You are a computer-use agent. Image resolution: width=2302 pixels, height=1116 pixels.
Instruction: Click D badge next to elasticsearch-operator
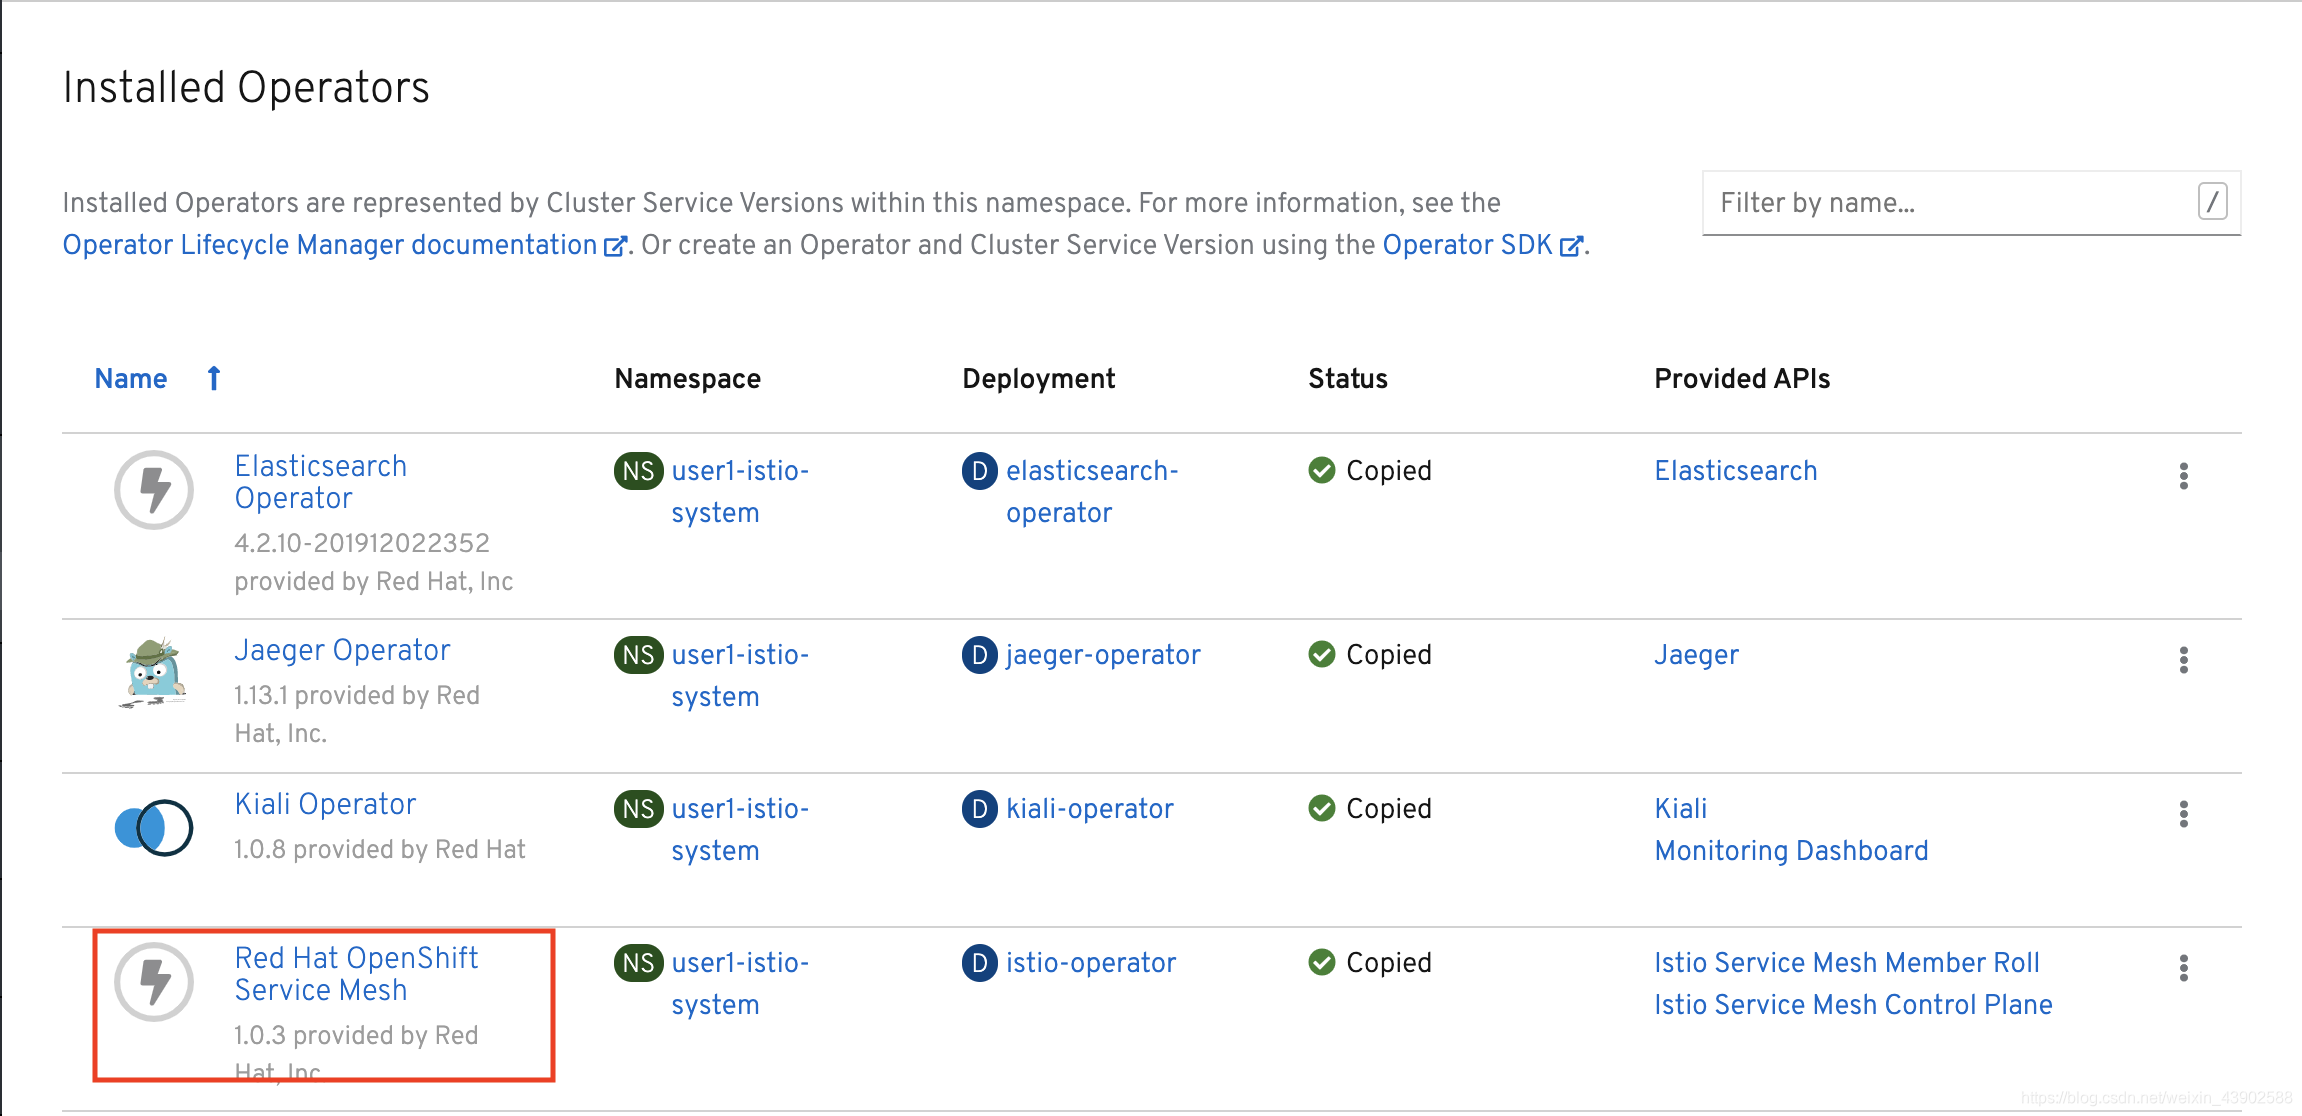coord(979,471)
